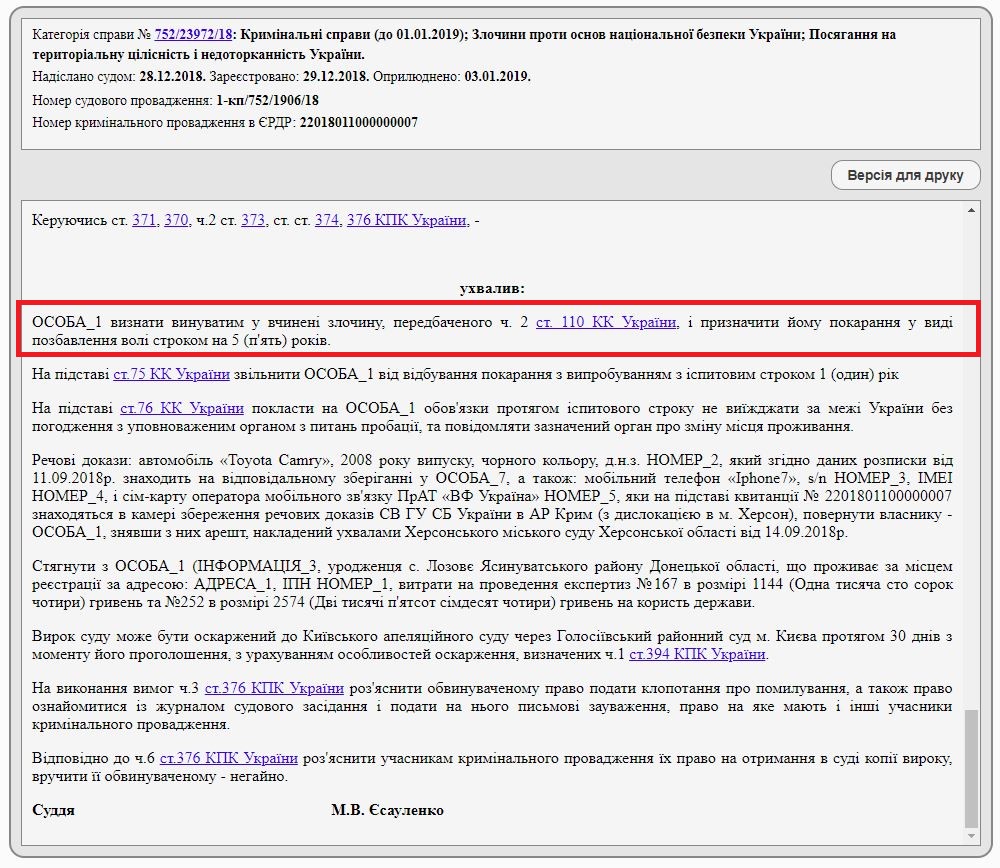Open 'ст.376 КПК України' link after ч.6
Viewport: 1000px width, 868px height.
229,757
